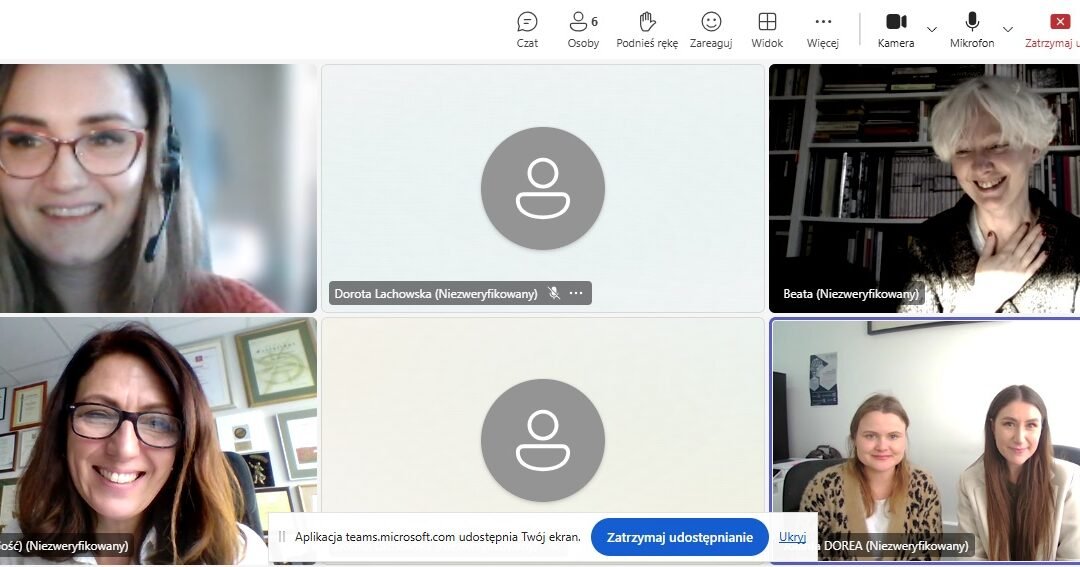Select Dorota Lachowska's avatar placeholder
The width and height of the screenshot is (1080, 567).
(x=543, y=188)
